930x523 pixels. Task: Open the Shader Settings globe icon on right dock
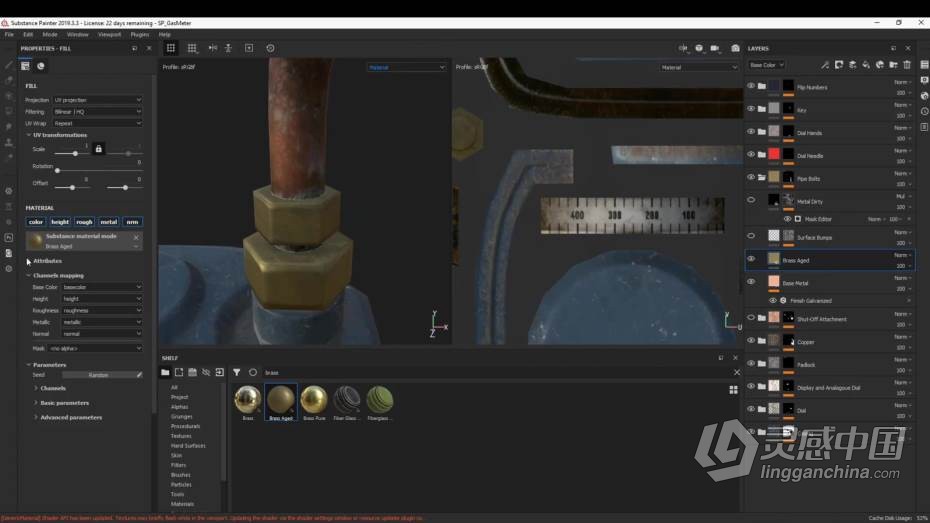pos(924,95)
